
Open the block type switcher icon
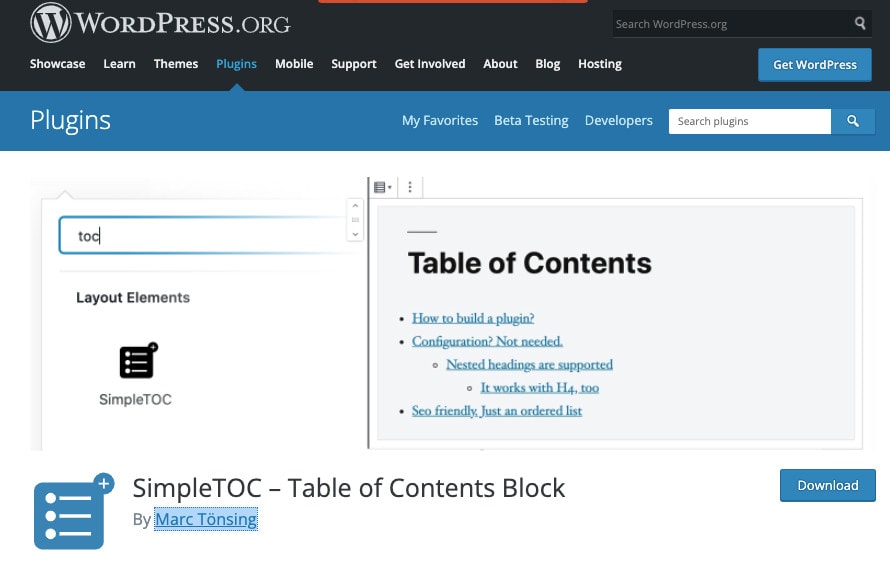click(x=383, y=187)
